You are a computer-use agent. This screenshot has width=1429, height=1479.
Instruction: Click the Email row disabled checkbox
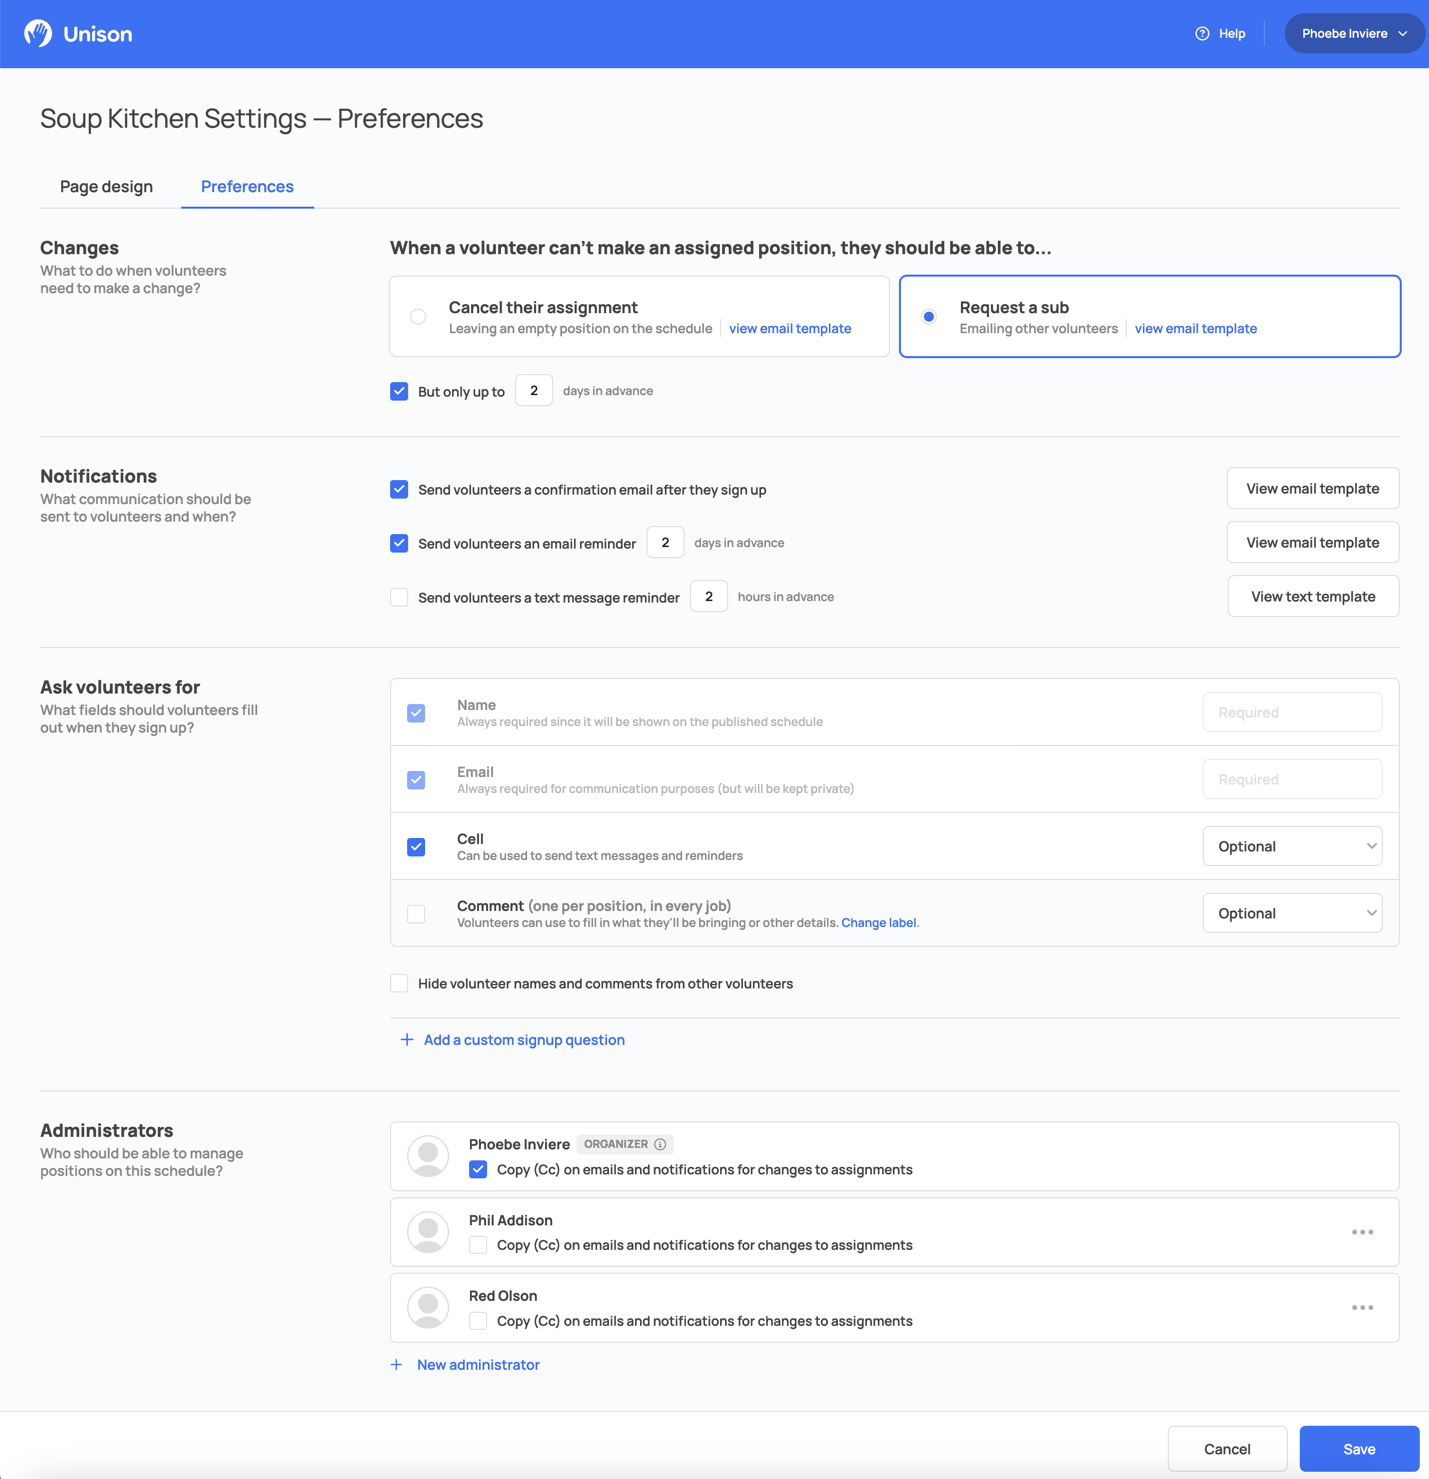point(416,780)
